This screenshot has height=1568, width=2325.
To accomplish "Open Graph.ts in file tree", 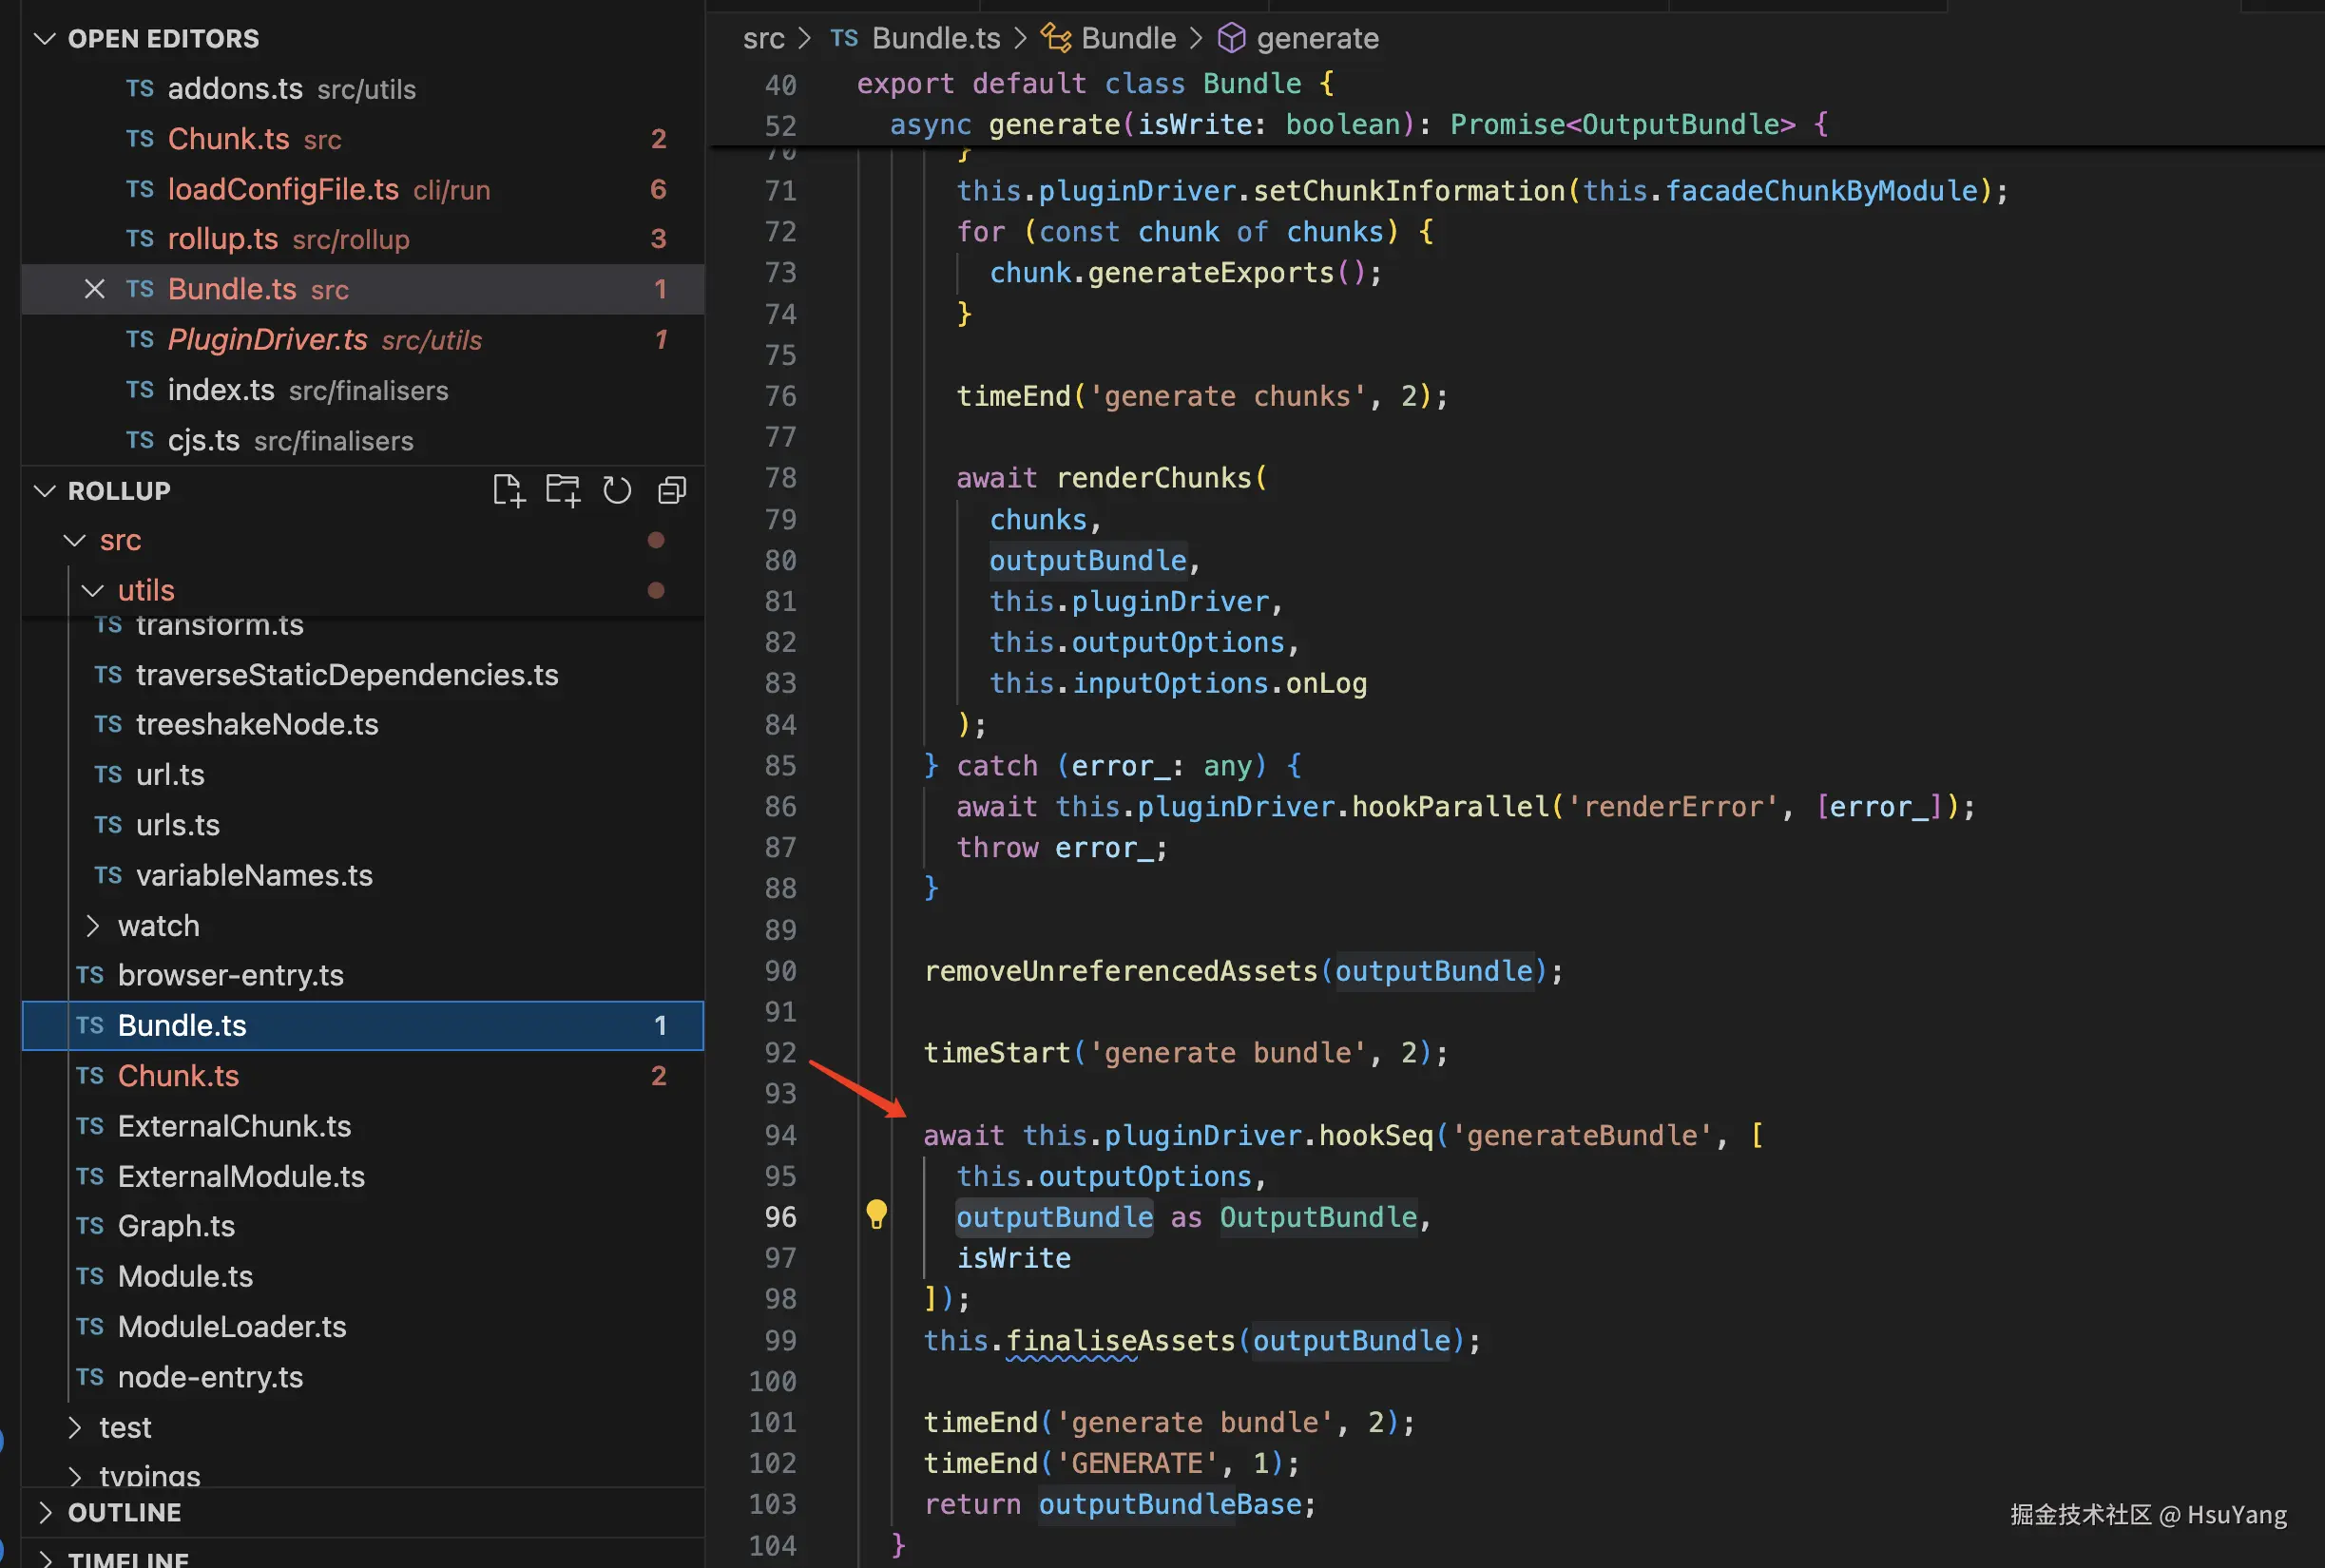I will (x=176, y=1226).
